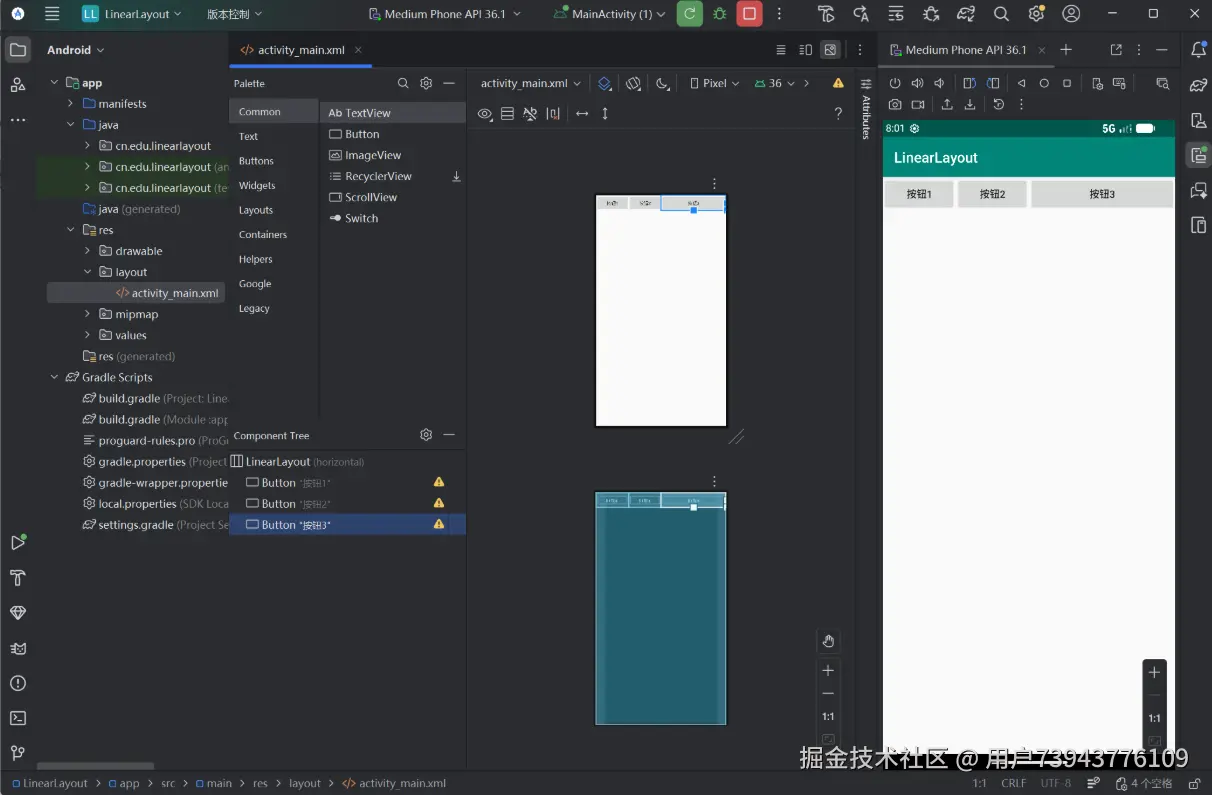Collapse the Gradle Scripts tree node
1212x795 pixels.
tap(54, 377)
